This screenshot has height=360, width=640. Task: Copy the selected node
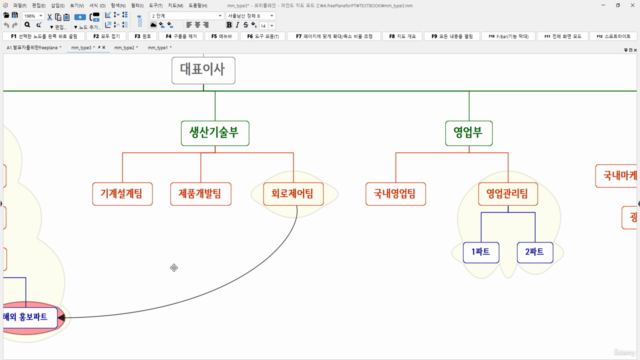tap(58, 17)
